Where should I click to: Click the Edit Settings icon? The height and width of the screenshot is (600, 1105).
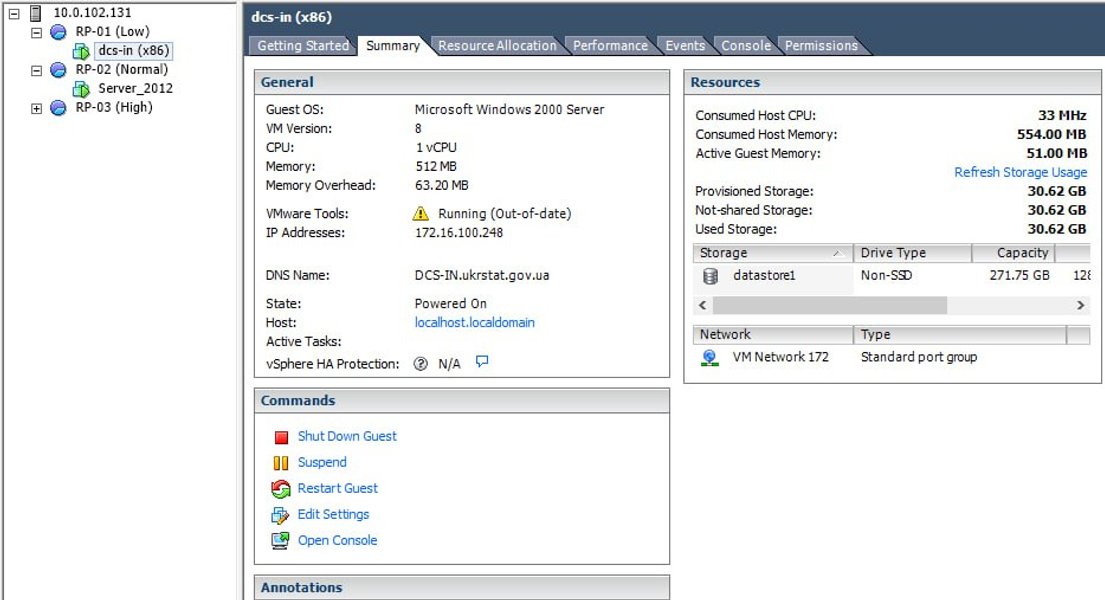coord(280,515)
